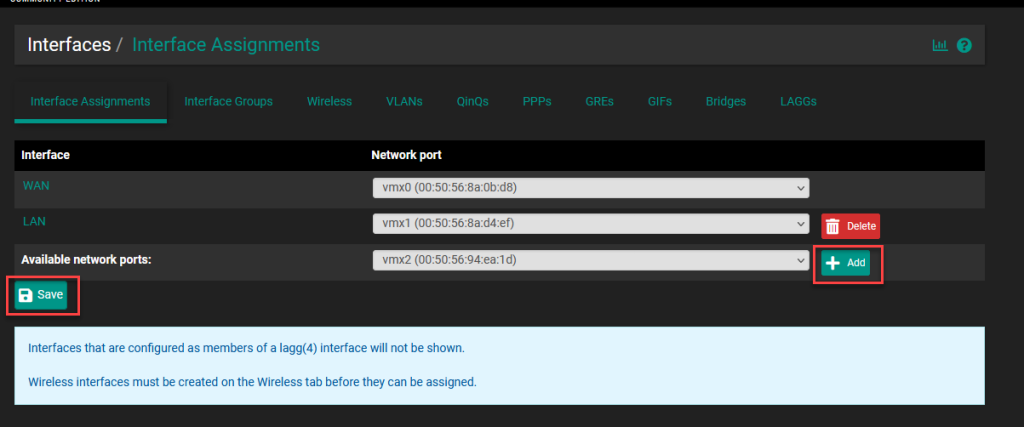Save the interface assignments

41,295
